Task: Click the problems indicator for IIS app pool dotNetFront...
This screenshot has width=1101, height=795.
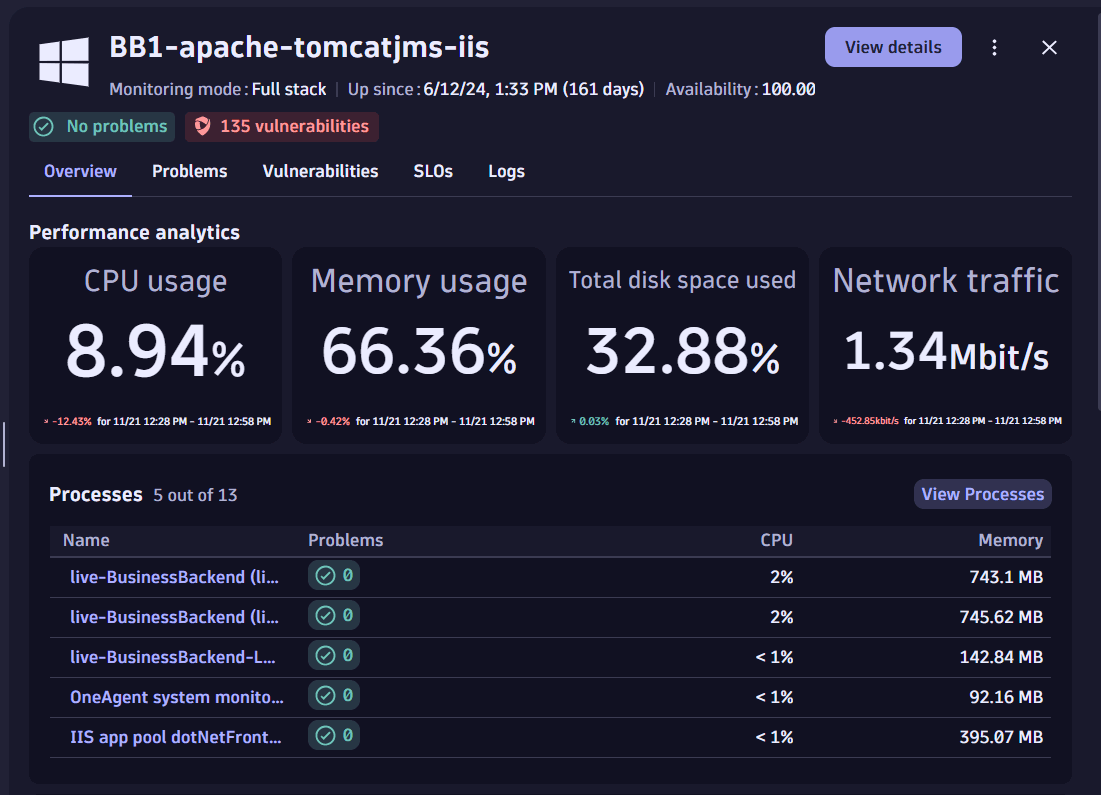Action: (333, 735)
